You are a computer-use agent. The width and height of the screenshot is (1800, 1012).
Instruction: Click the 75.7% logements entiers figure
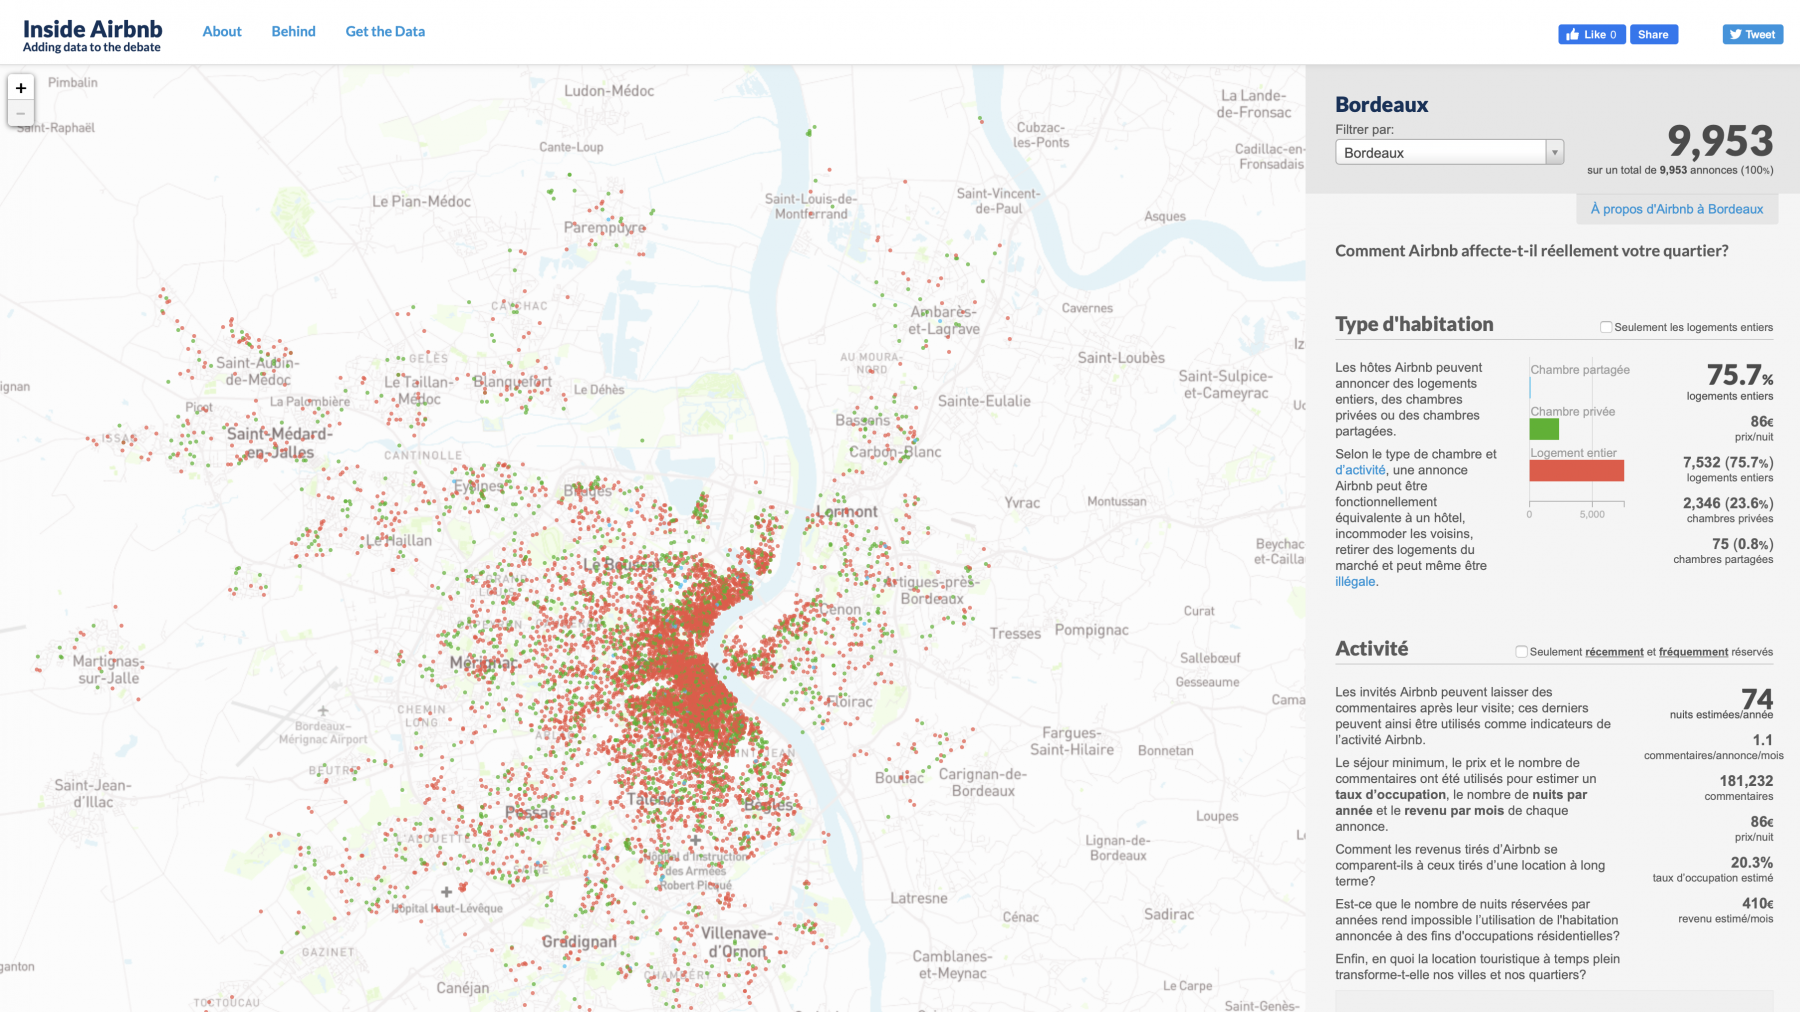(1740, 375)
